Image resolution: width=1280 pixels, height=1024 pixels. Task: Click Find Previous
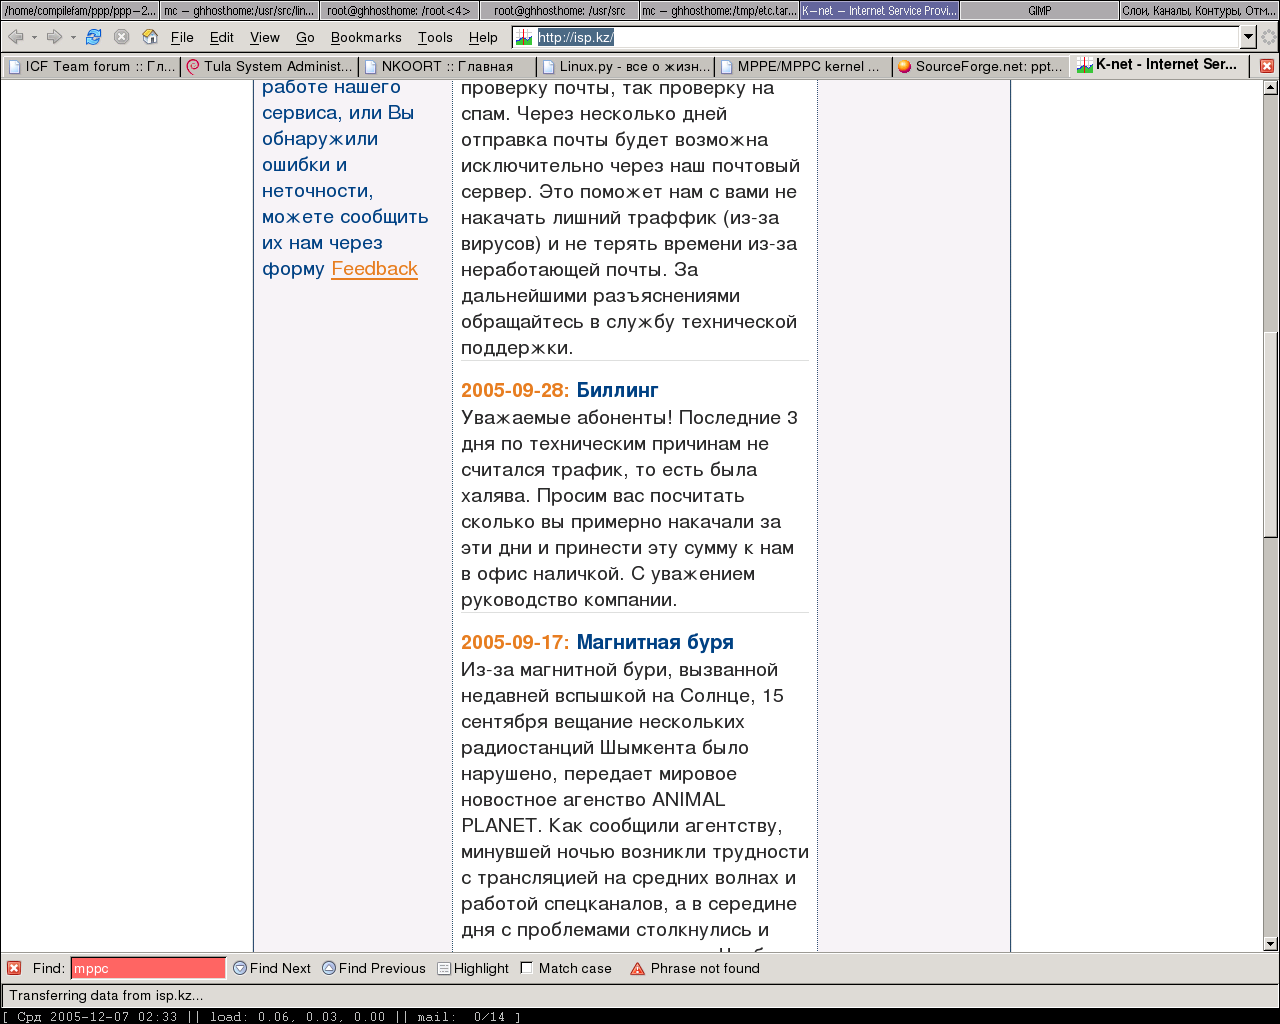[x=374, y=968]
